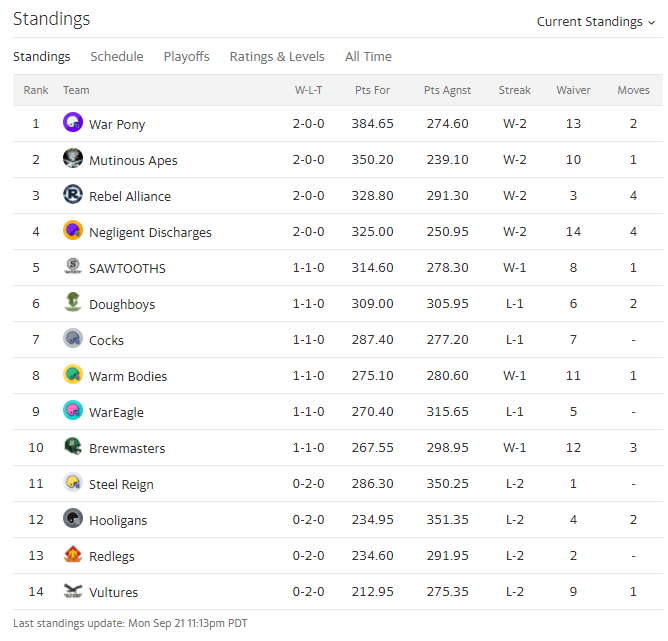Click the War Pony purple helmet logo

click(x=73, y=122)
